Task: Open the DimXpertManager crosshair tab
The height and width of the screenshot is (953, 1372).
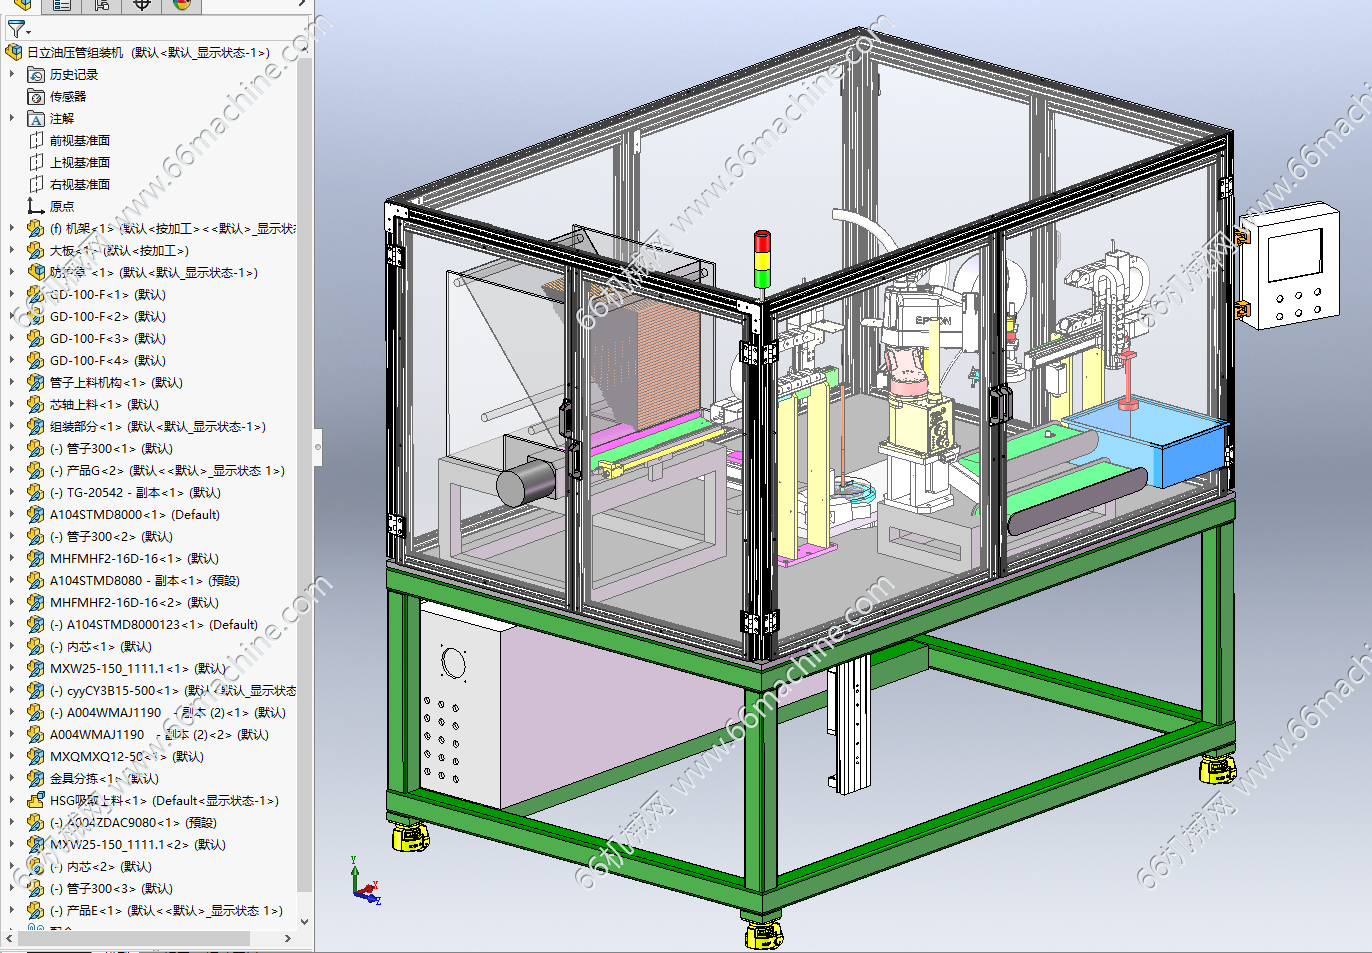Action: coord(142,5)
